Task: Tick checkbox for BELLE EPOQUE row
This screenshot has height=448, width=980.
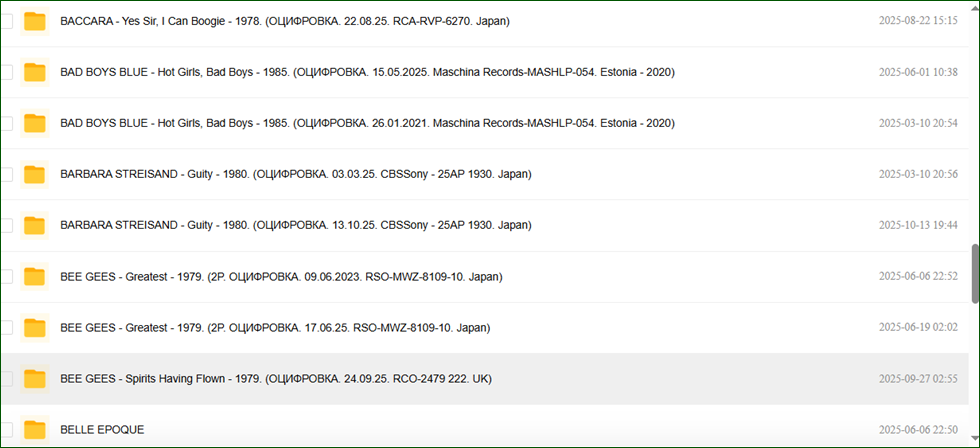Action: coord(6,430)
